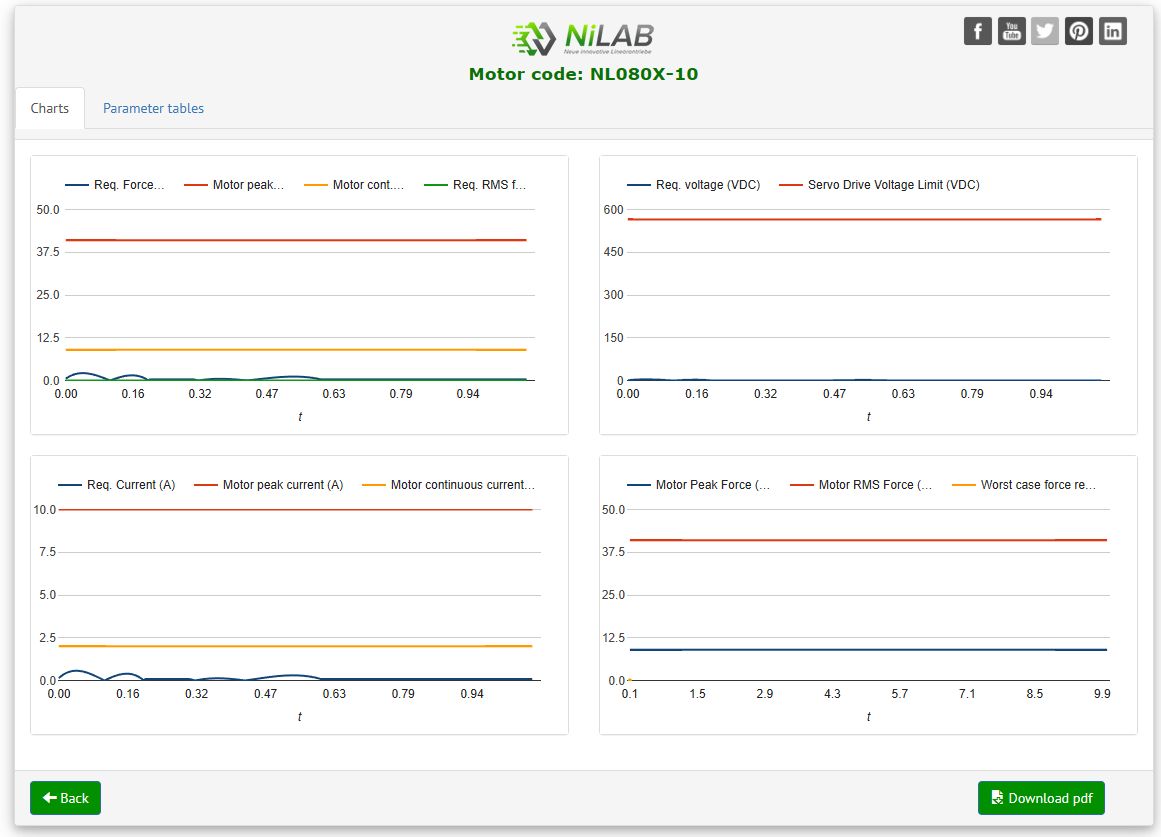Image resolution: width=1161 pixels, height=837 pixels.
Task: Toggle the Req. Force legend entry
Action: coord(115,185)
